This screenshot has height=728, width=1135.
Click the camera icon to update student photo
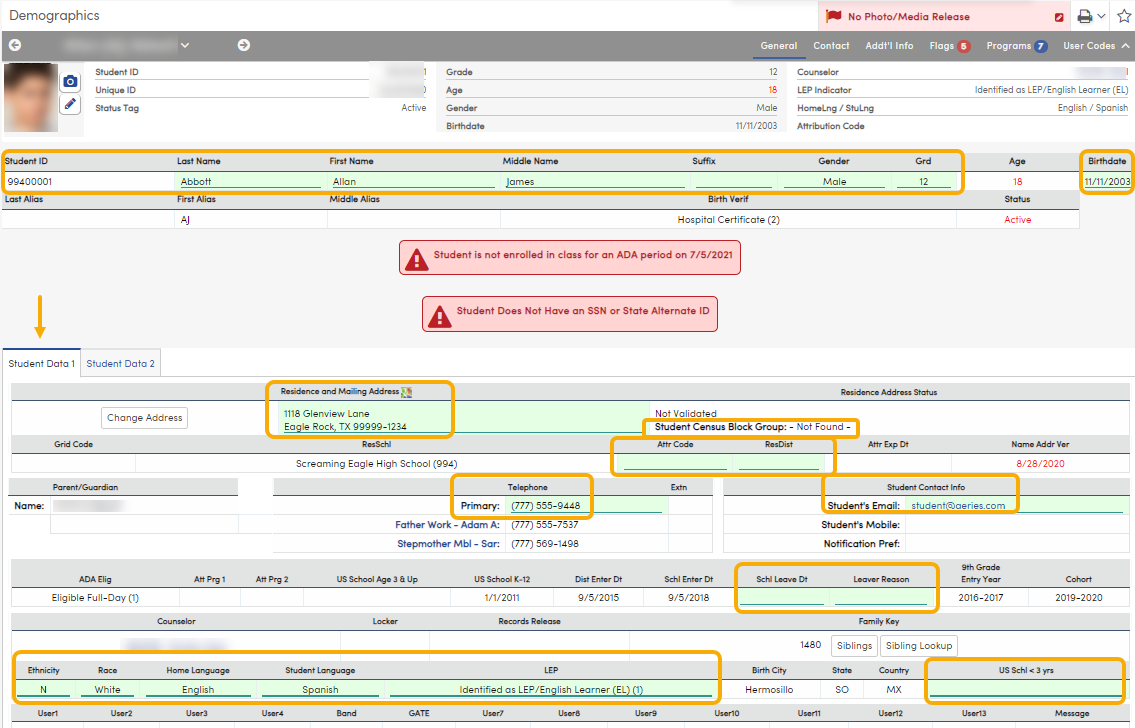[x=70, y=81]
